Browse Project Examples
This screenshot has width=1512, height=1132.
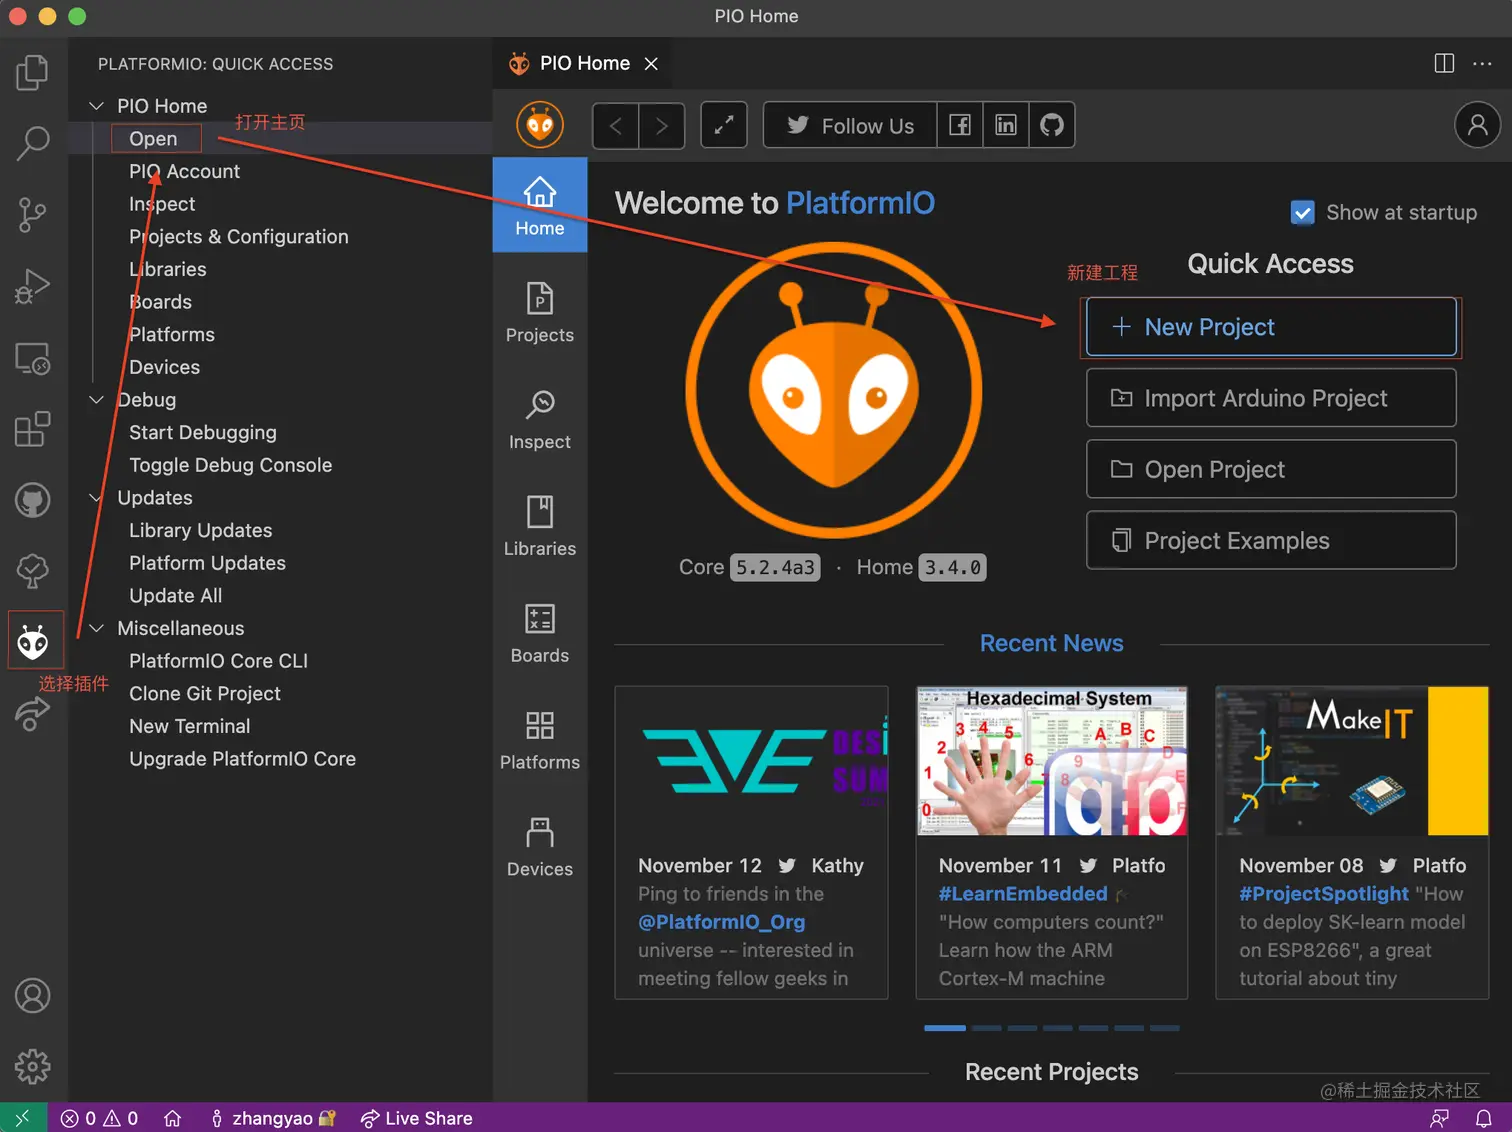1271,540
